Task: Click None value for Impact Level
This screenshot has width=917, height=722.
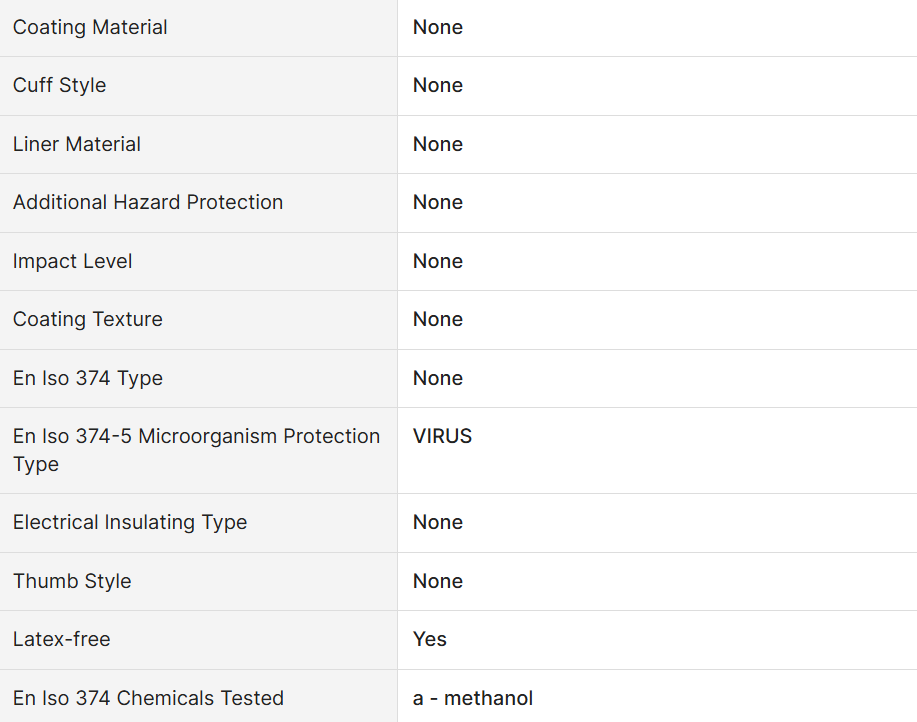Action: [x=438, y=261]
